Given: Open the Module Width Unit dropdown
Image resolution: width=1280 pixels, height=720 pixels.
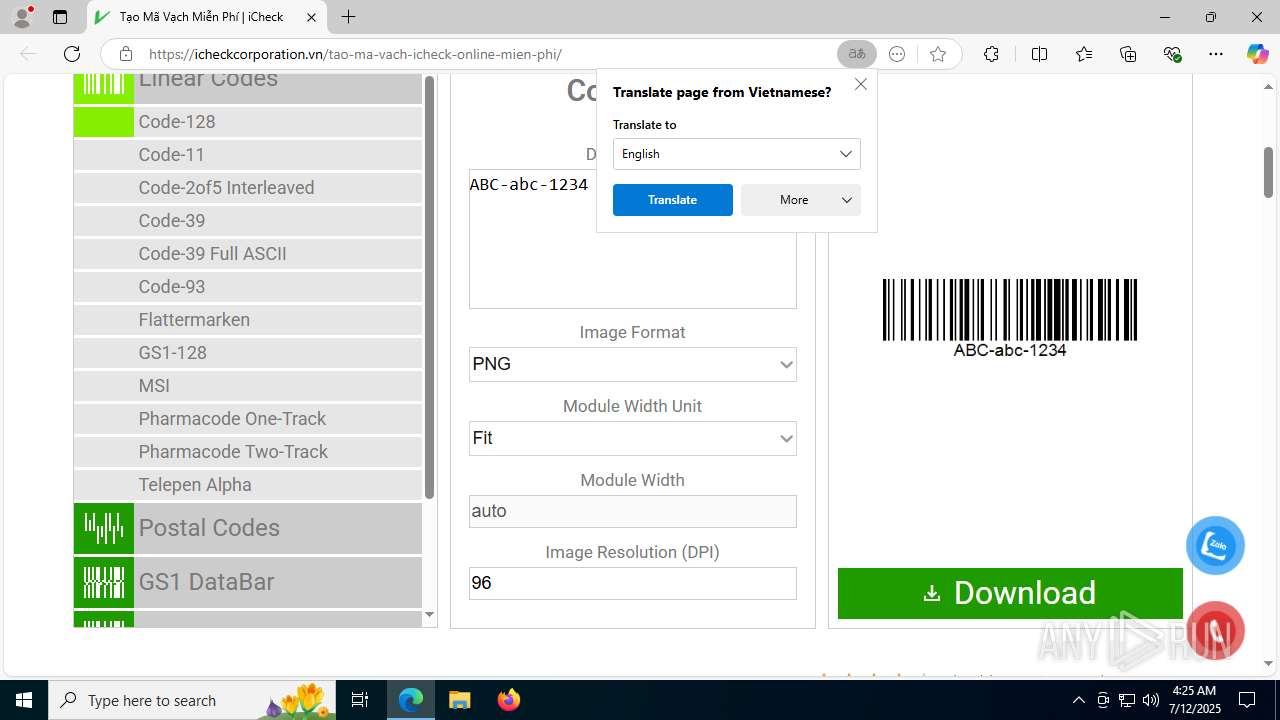Looking at the screenshot, I should tap(633, 438).
